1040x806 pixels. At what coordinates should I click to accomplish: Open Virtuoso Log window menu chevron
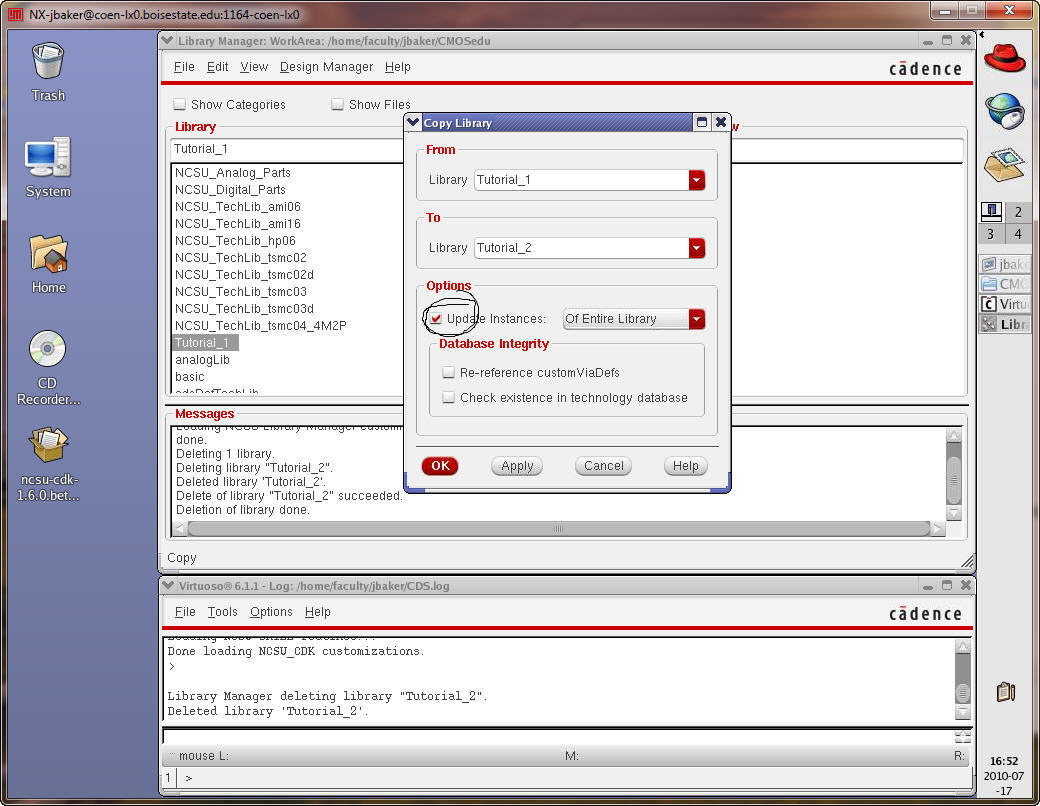(168, 586)
